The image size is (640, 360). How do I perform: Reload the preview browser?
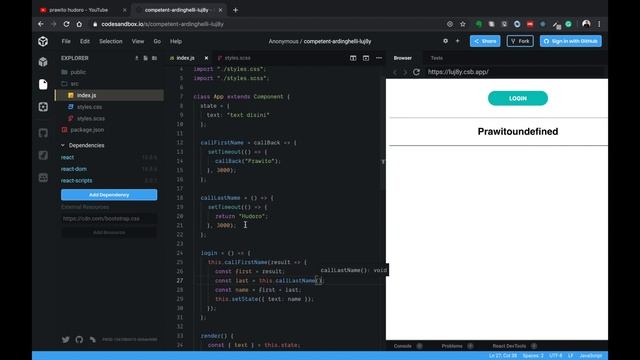click(416, 72)
